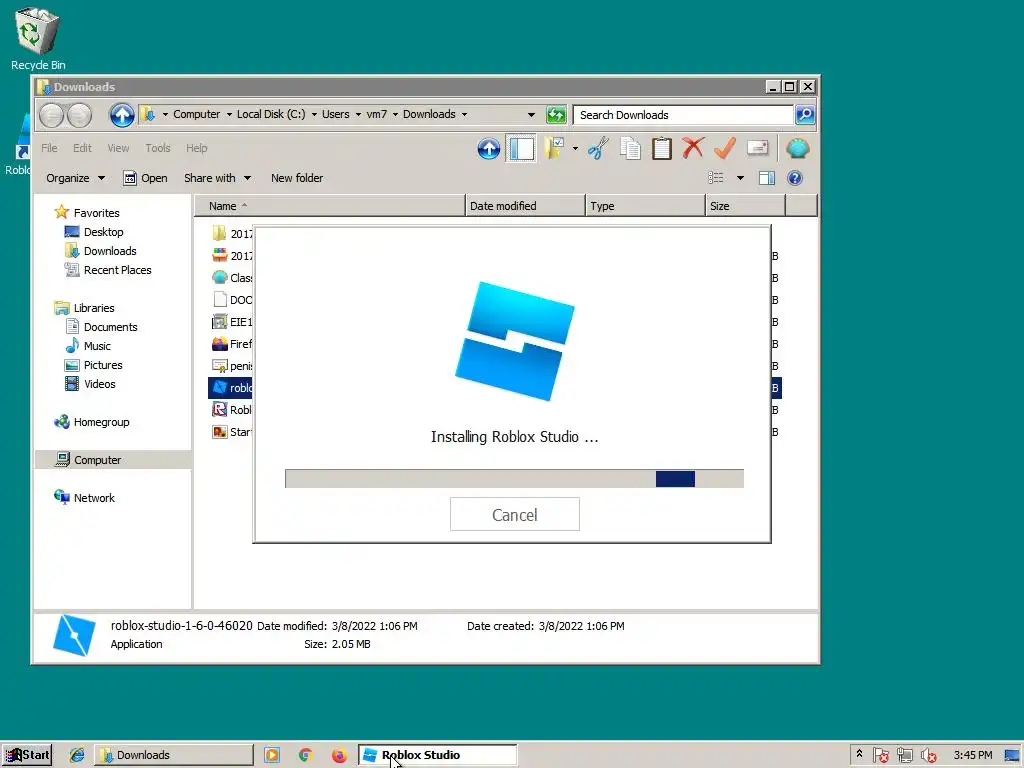Go forward with the Explorer forward arrow
The height and width of the screenshot is (768, 1024).
80,116
